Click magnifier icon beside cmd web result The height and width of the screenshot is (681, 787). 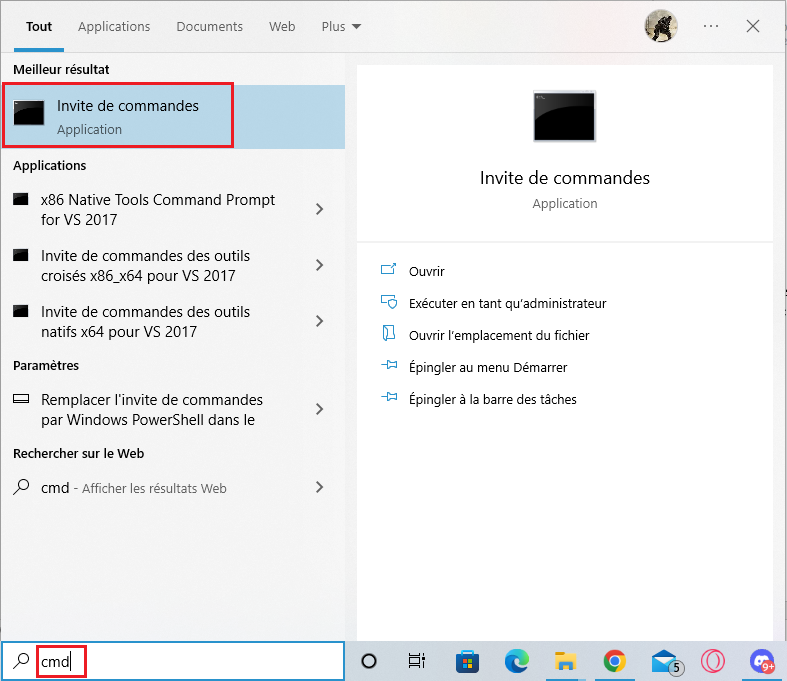21,487
